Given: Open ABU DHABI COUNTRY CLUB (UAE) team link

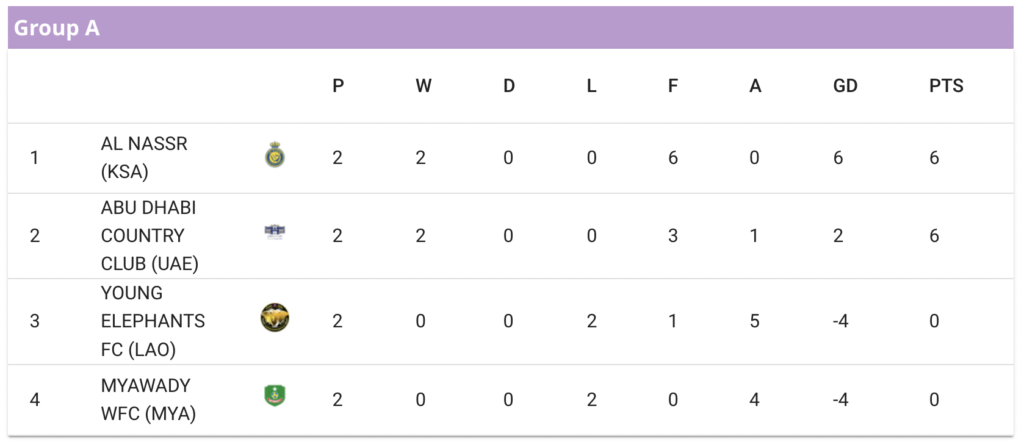Looking at the screenshot, I should coord(150,236).
